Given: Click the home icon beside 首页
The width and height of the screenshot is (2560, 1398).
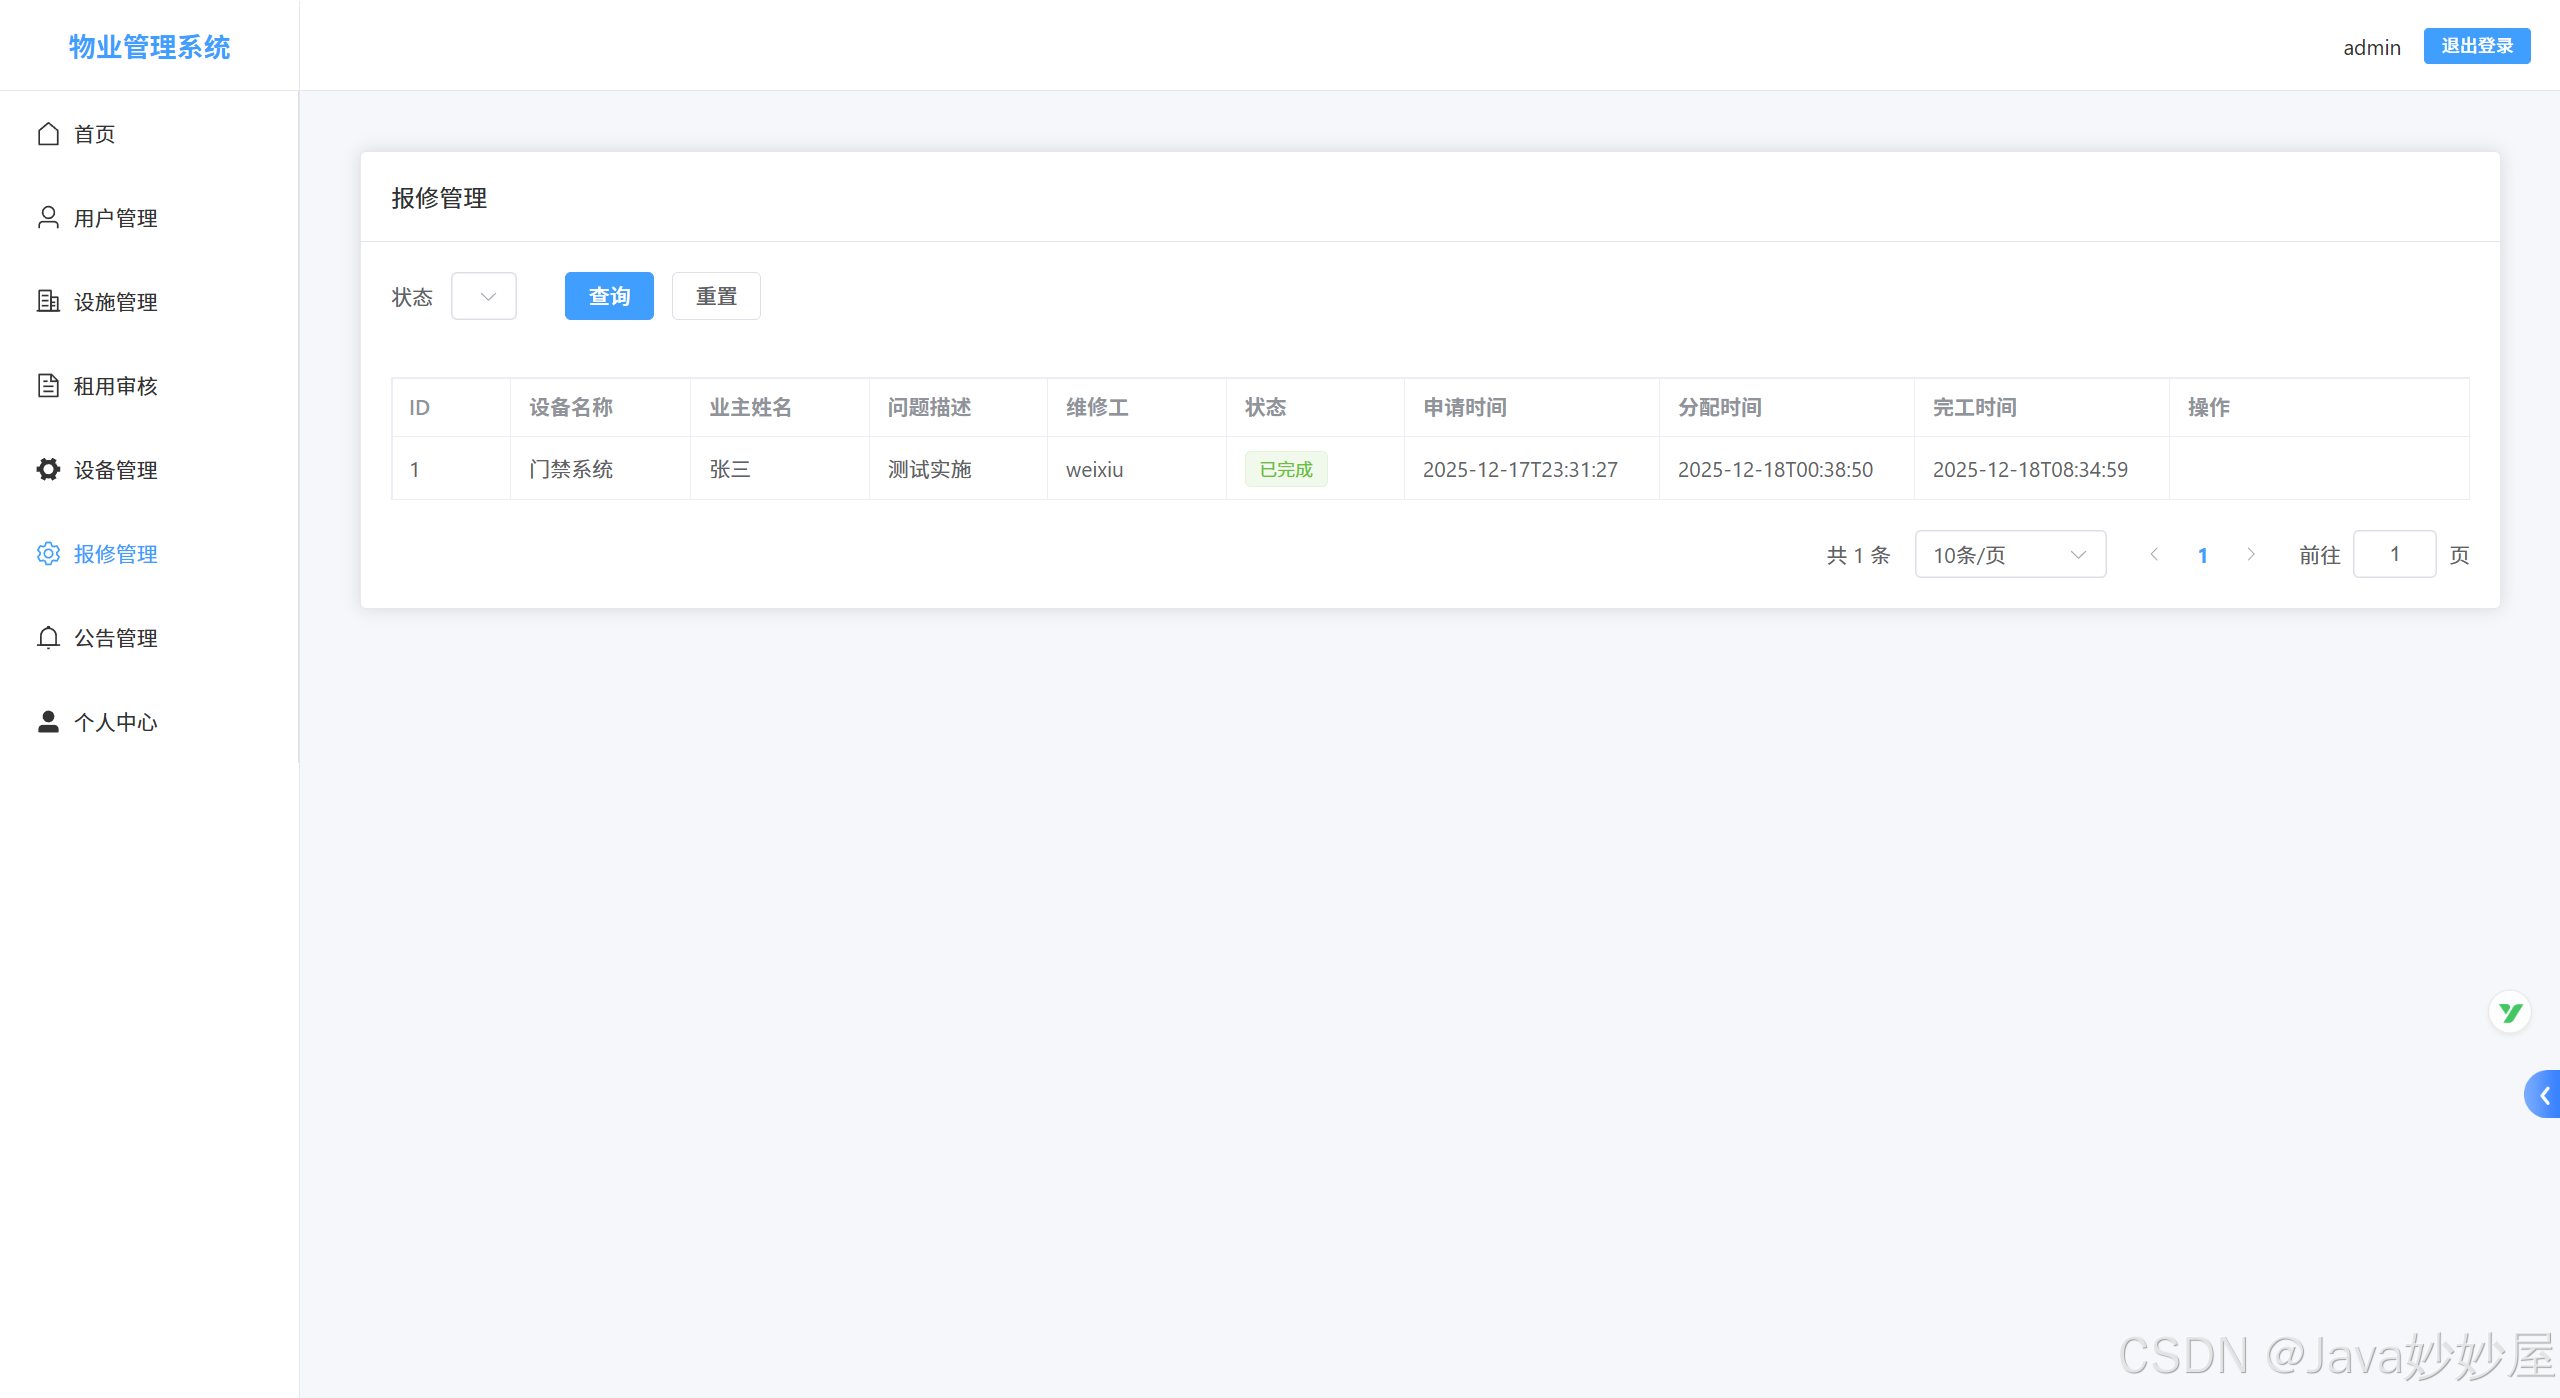Looking at the screenshot, I should point(48,134).
